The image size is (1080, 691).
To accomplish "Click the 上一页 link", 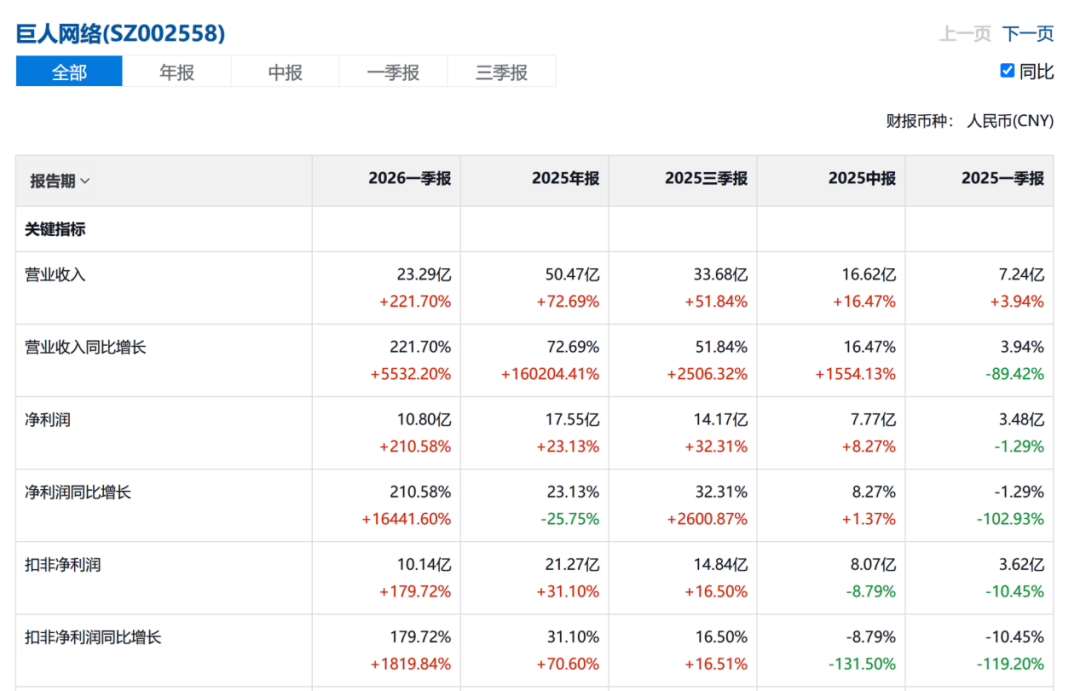I will tap(965, 34).
